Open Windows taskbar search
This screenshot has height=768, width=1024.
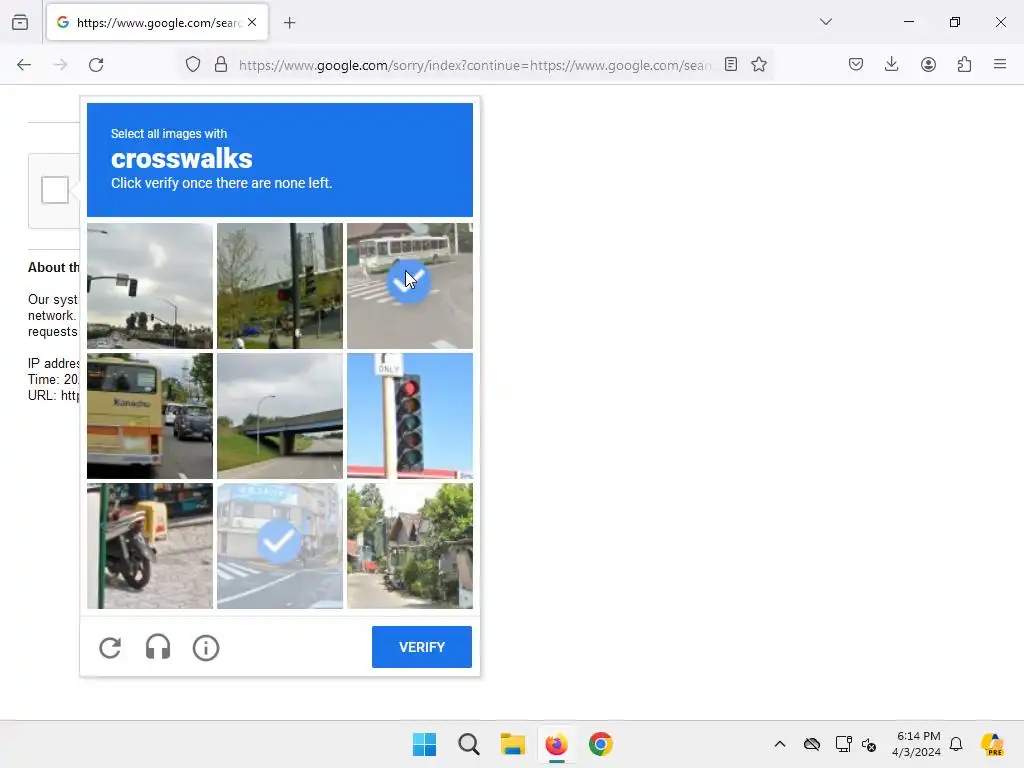[469, 744]
